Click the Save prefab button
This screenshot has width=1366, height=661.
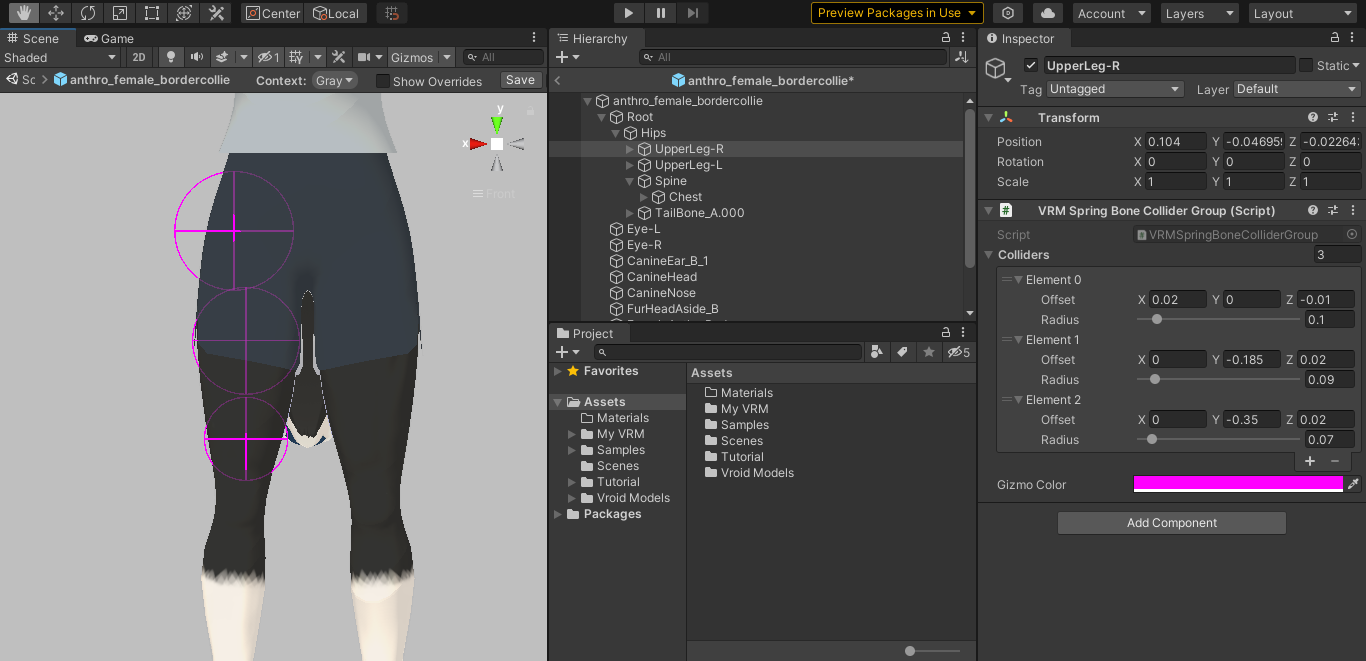tap(520, 80)
